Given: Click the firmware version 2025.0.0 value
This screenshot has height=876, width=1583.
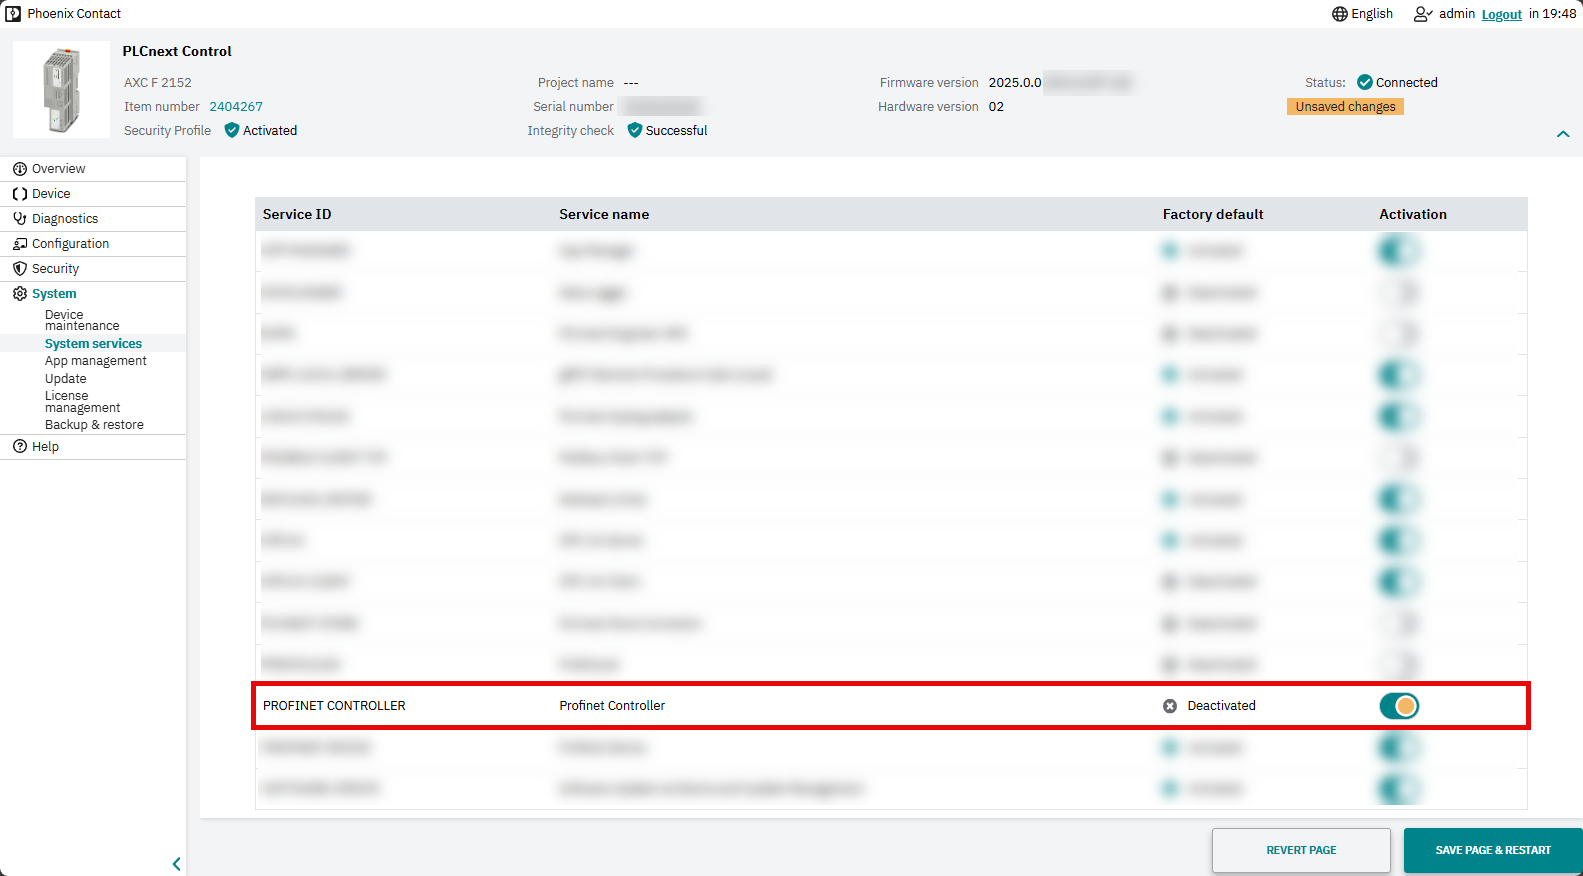Looking at the screenshot, I should [x=1015, y=82].
